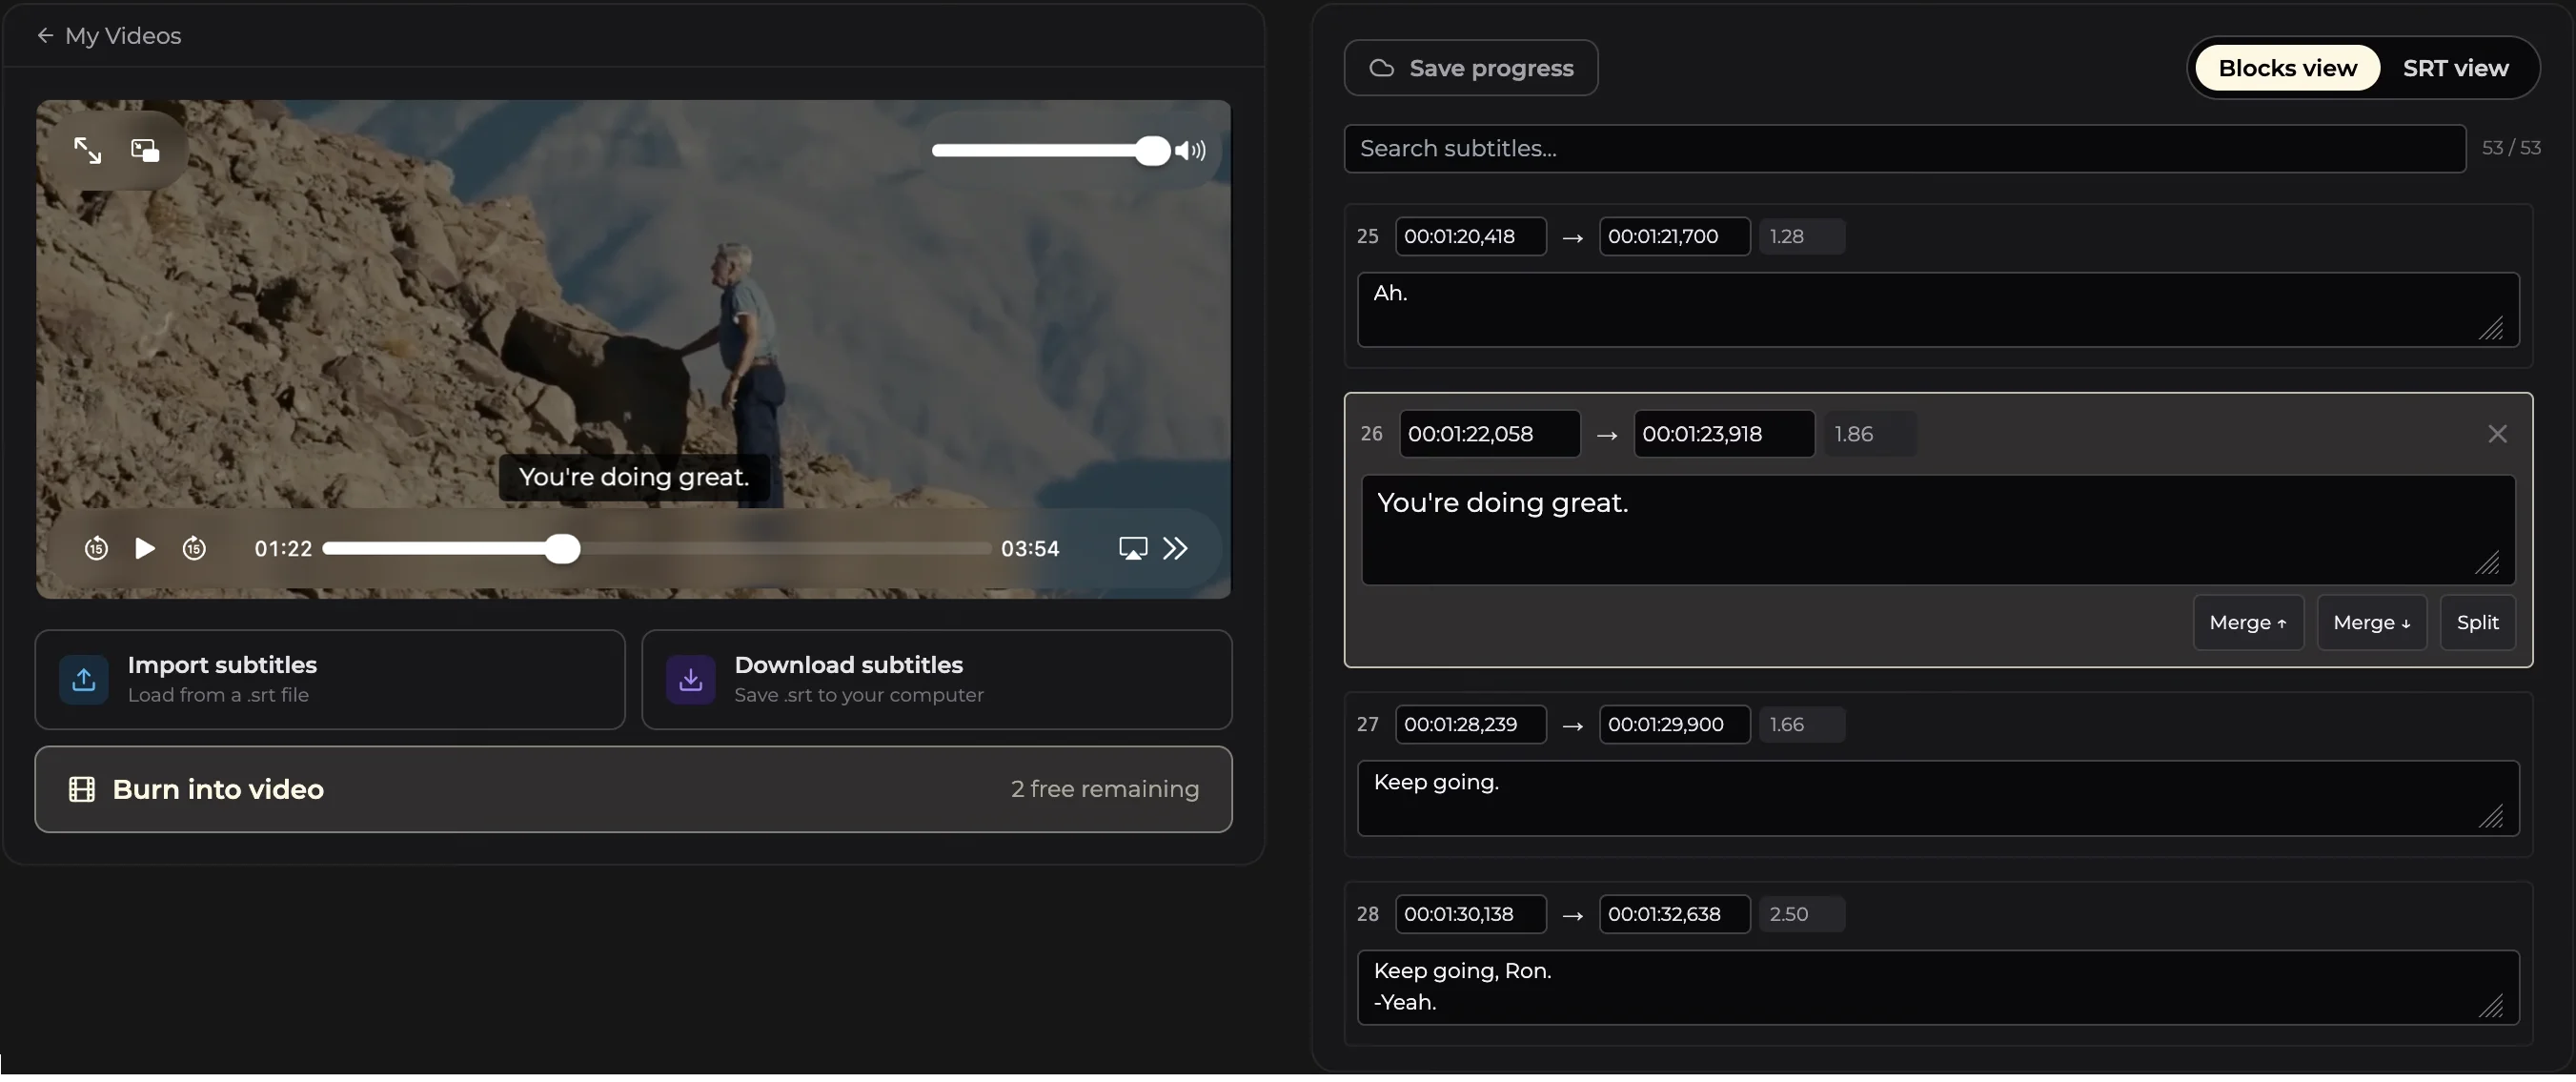Go back to My Videos
This screenshot has width=2576, height=1082.
(x=109, y=35)
